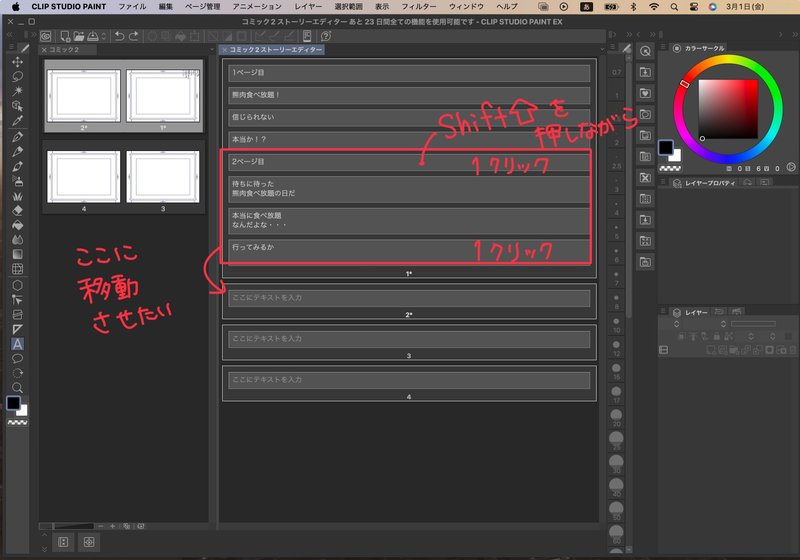Click the smartphone connect icon in command bar
The height and width of the screenshot is (560, 800).
click(307, 36)
